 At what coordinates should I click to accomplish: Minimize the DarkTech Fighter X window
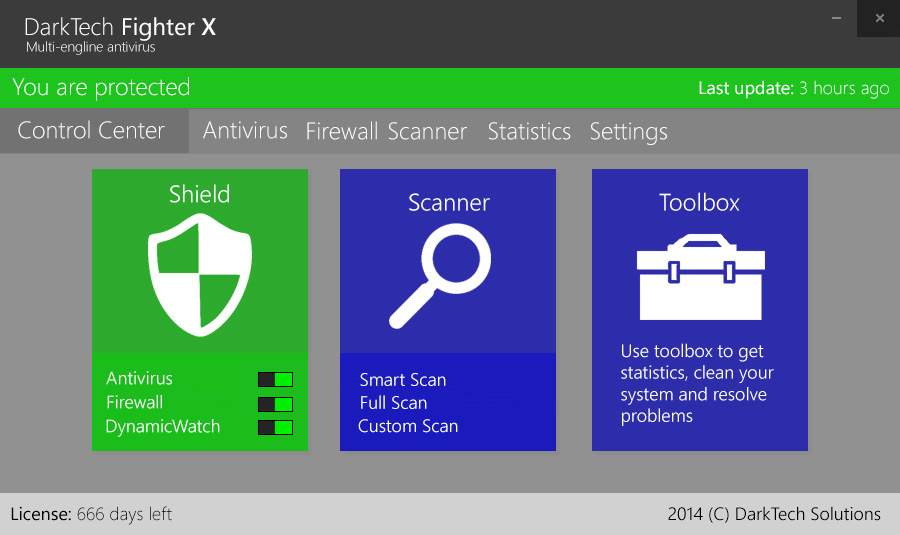pyautogui.click(x=837, y=18)
